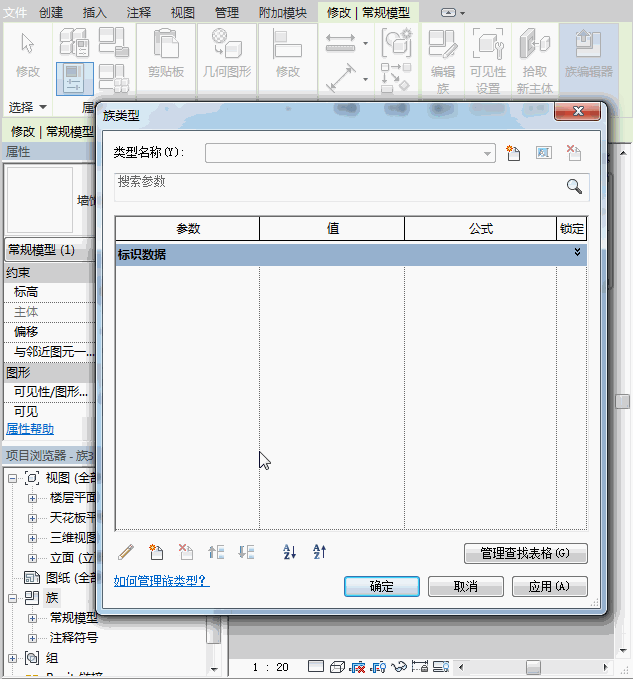The image size is (633, 679).
Task: Move parameter down with the arrow icon
Action: pos(246,552)
